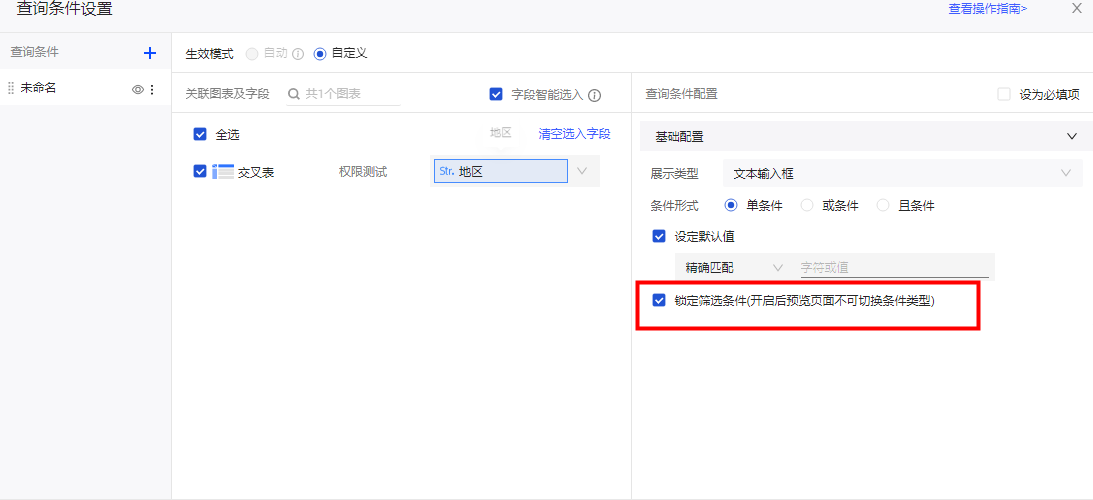
Task: Collapse the 基础配置 section
Action: [1071, 136]
